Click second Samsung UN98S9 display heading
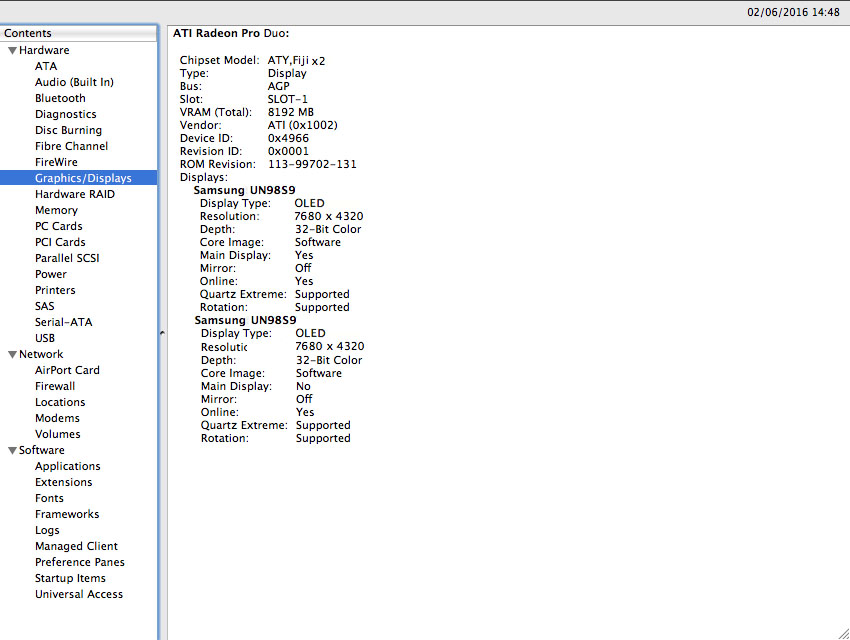This screenshot has height=640, width=850. coord(246,320)
